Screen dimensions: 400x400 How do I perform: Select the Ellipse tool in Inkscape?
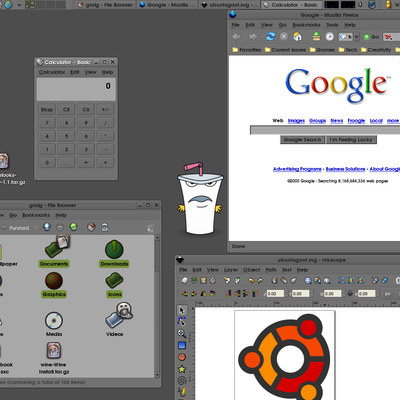tap(182, 357)
